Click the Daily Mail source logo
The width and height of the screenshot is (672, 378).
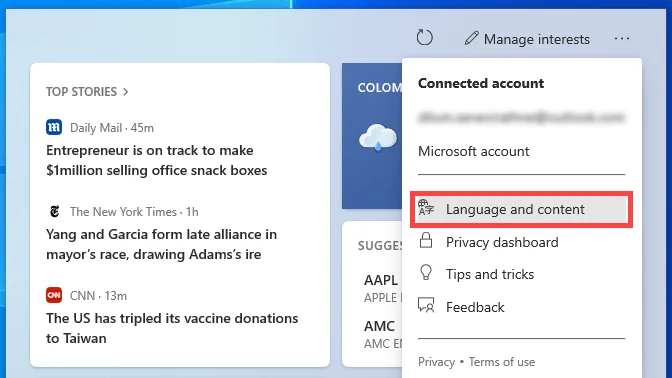pyautogui.click(x=54, y=127)
